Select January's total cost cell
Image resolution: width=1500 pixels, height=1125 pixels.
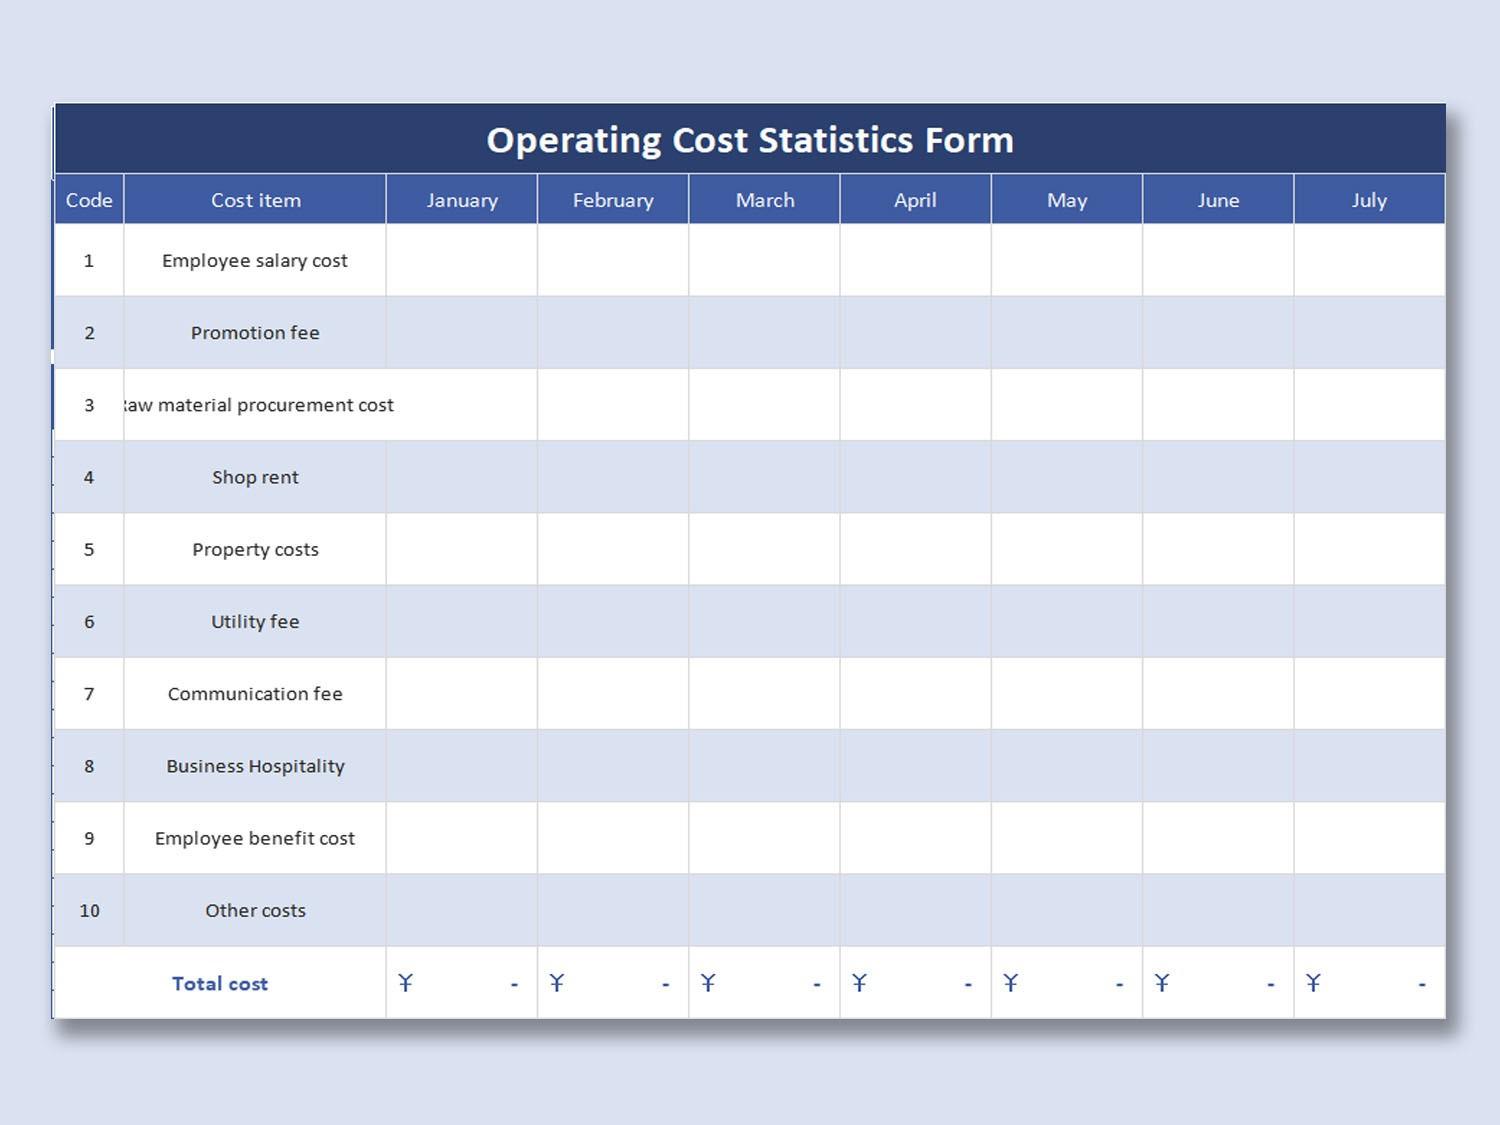coord(462,984)
